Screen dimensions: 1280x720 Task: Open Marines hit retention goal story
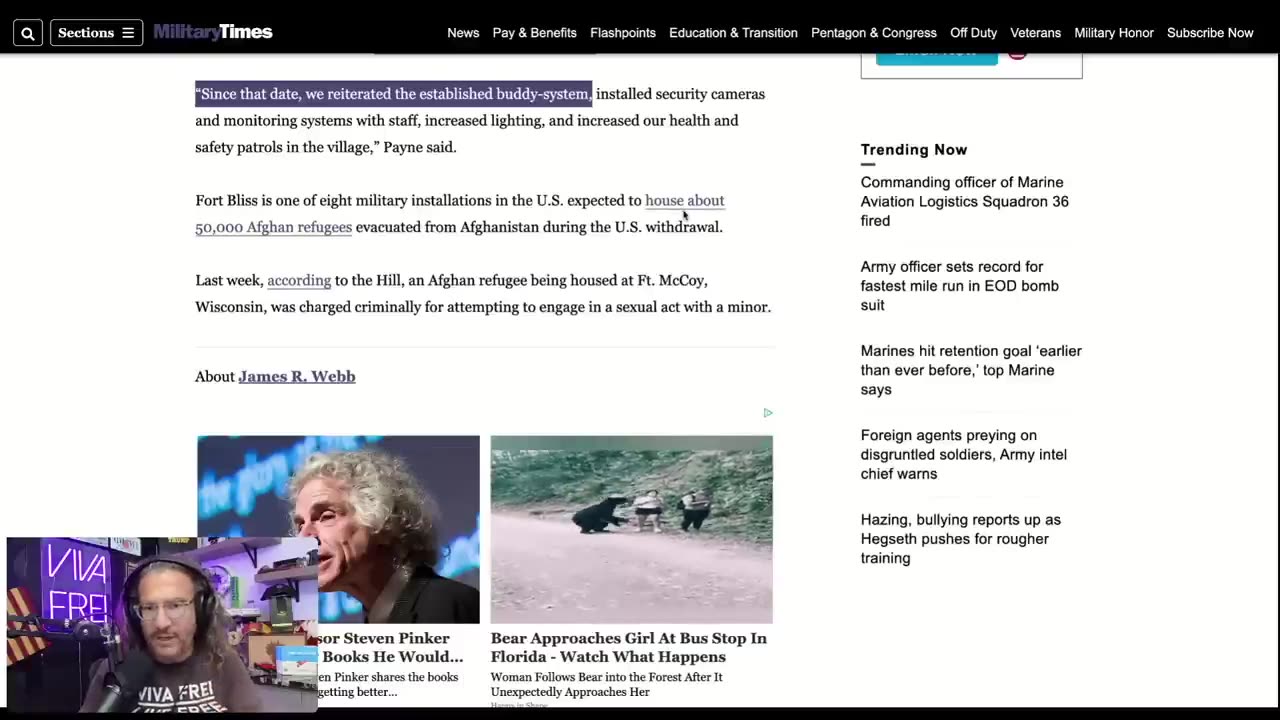[x=971, y=370]
